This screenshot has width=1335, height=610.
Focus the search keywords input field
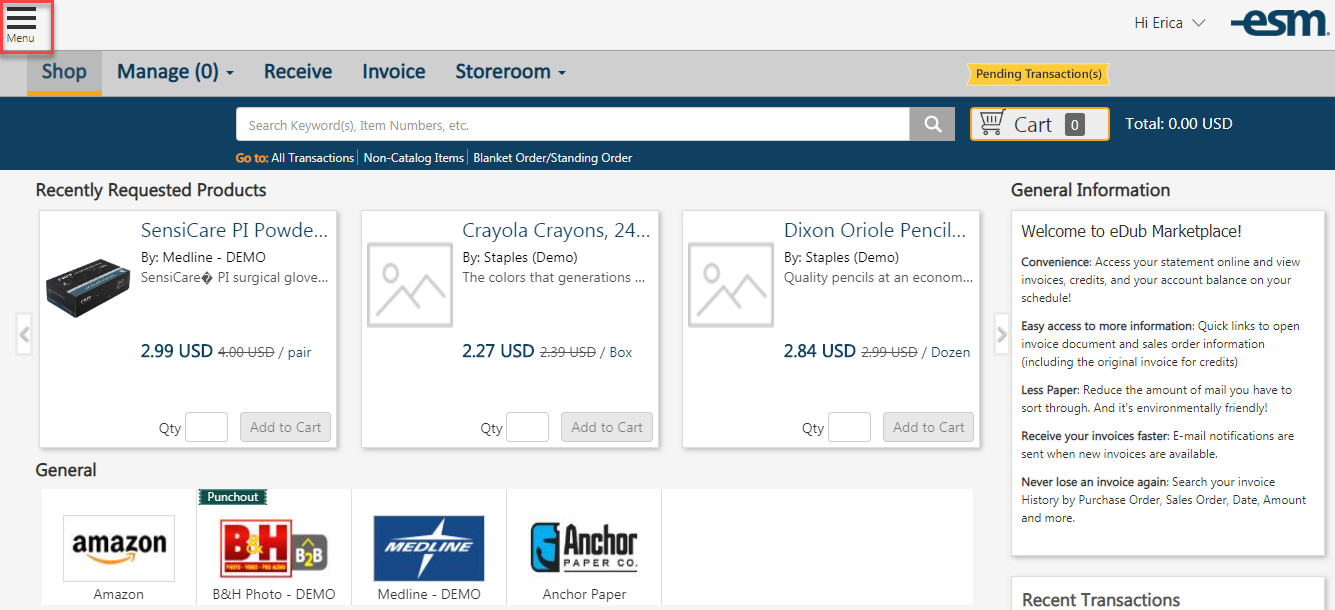pyautogui.click(x=573, y=125)
